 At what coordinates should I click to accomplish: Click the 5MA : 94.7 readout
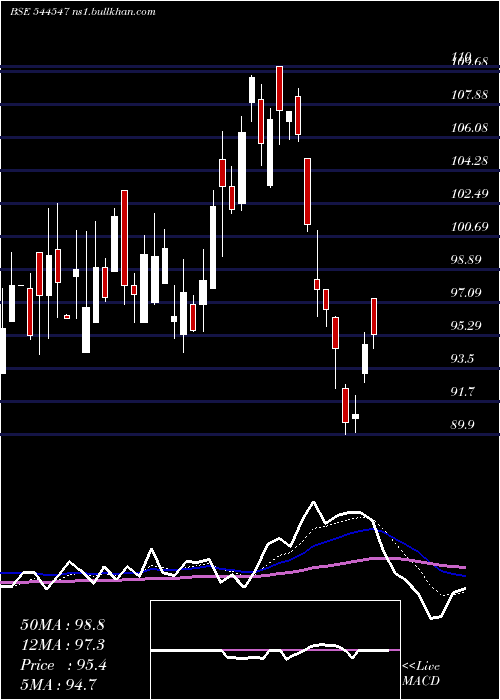pyautogui.click(x=59, y=684)
